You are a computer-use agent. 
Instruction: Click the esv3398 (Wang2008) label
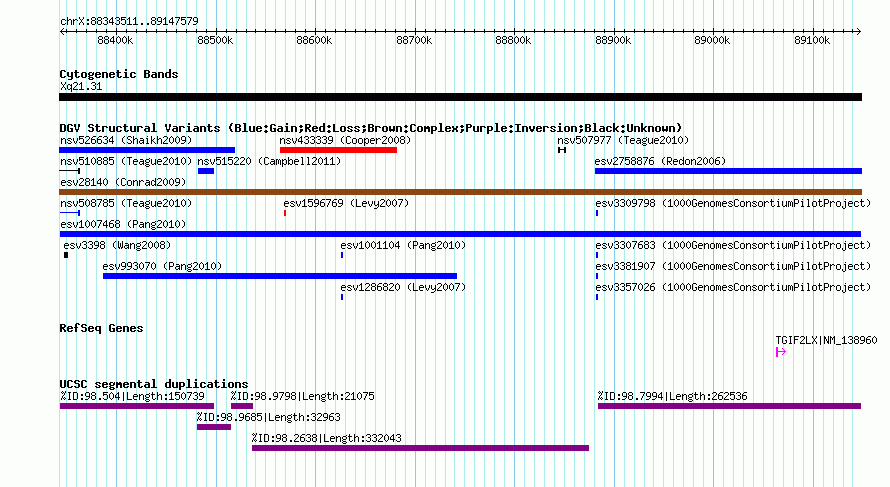(x=117, y=245)
